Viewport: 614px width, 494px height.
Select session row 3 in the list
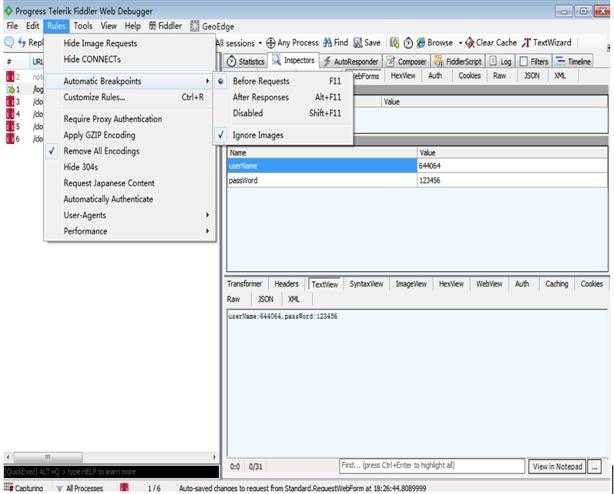coord(24,102)
